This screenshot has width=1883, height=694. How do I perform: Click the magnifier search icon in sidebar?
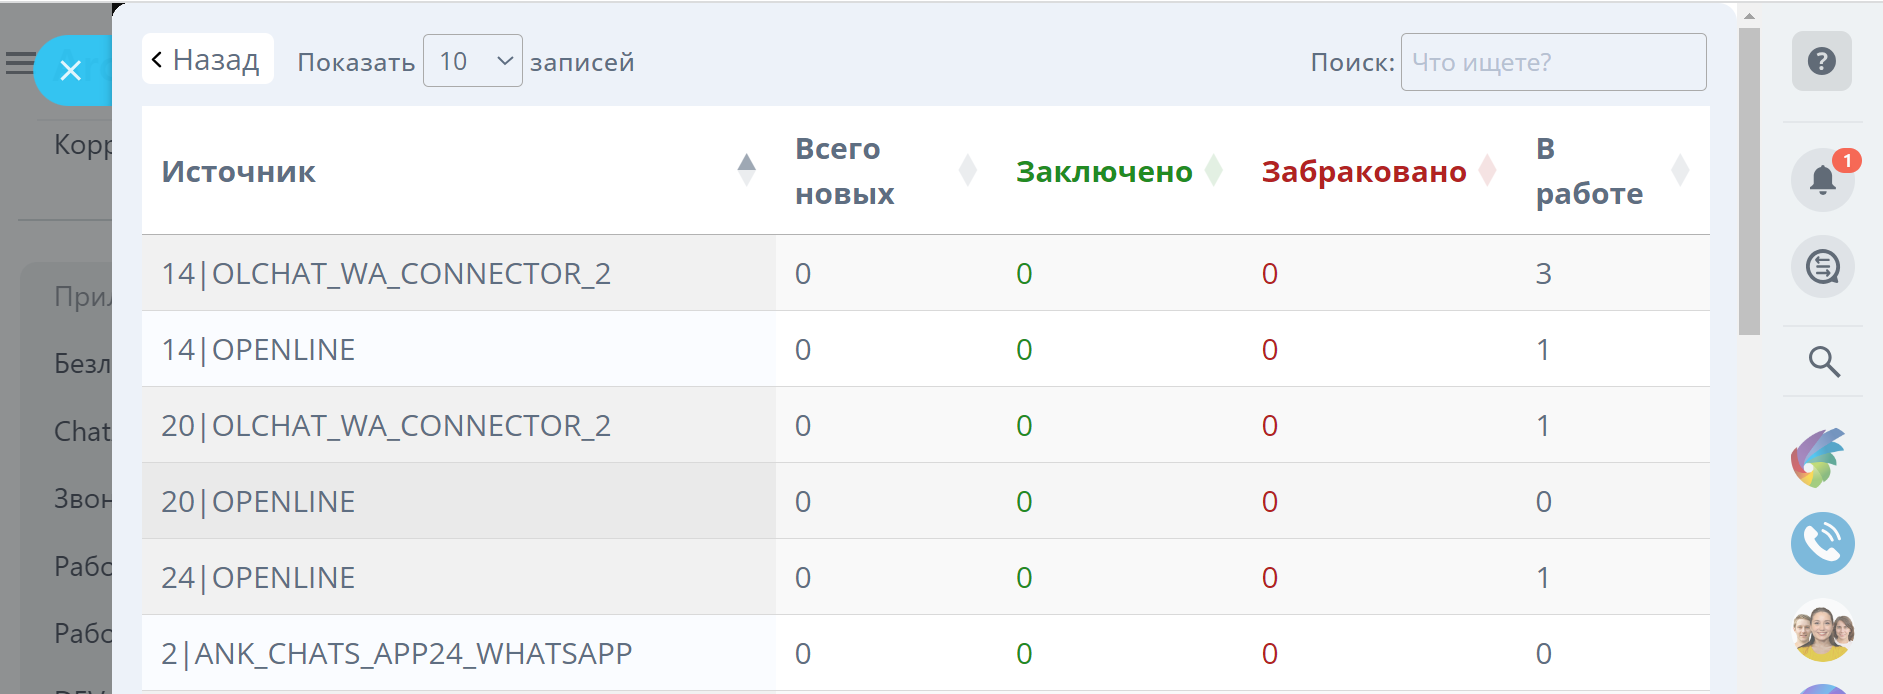point(1824,361)
